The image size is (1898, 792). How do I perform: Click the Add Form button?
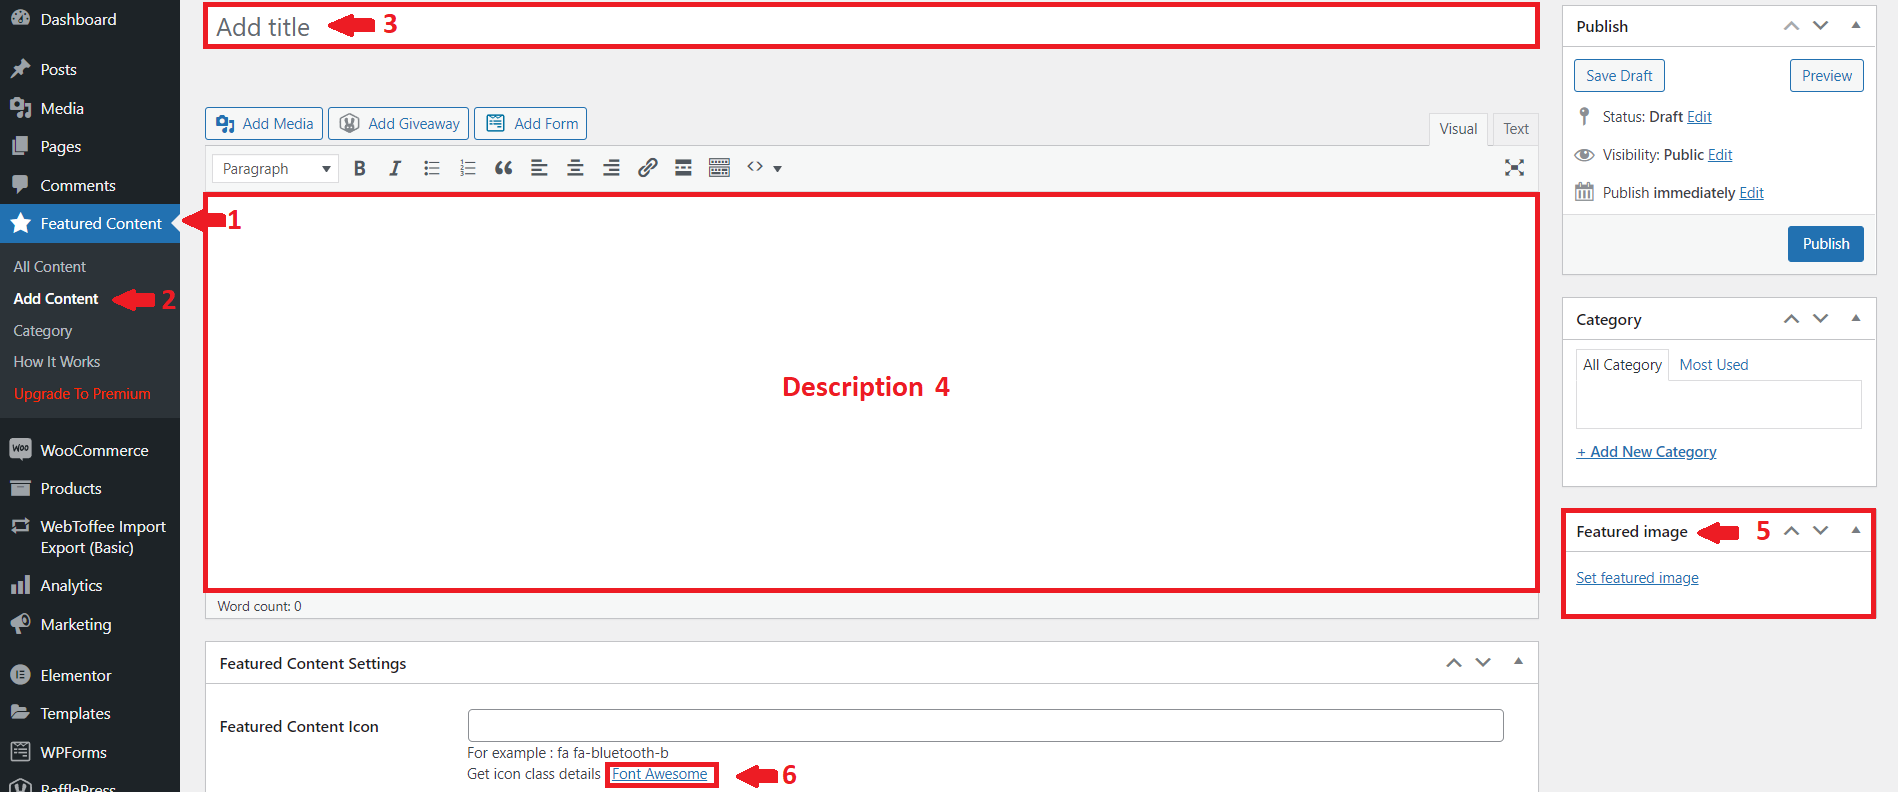point(530,124)
